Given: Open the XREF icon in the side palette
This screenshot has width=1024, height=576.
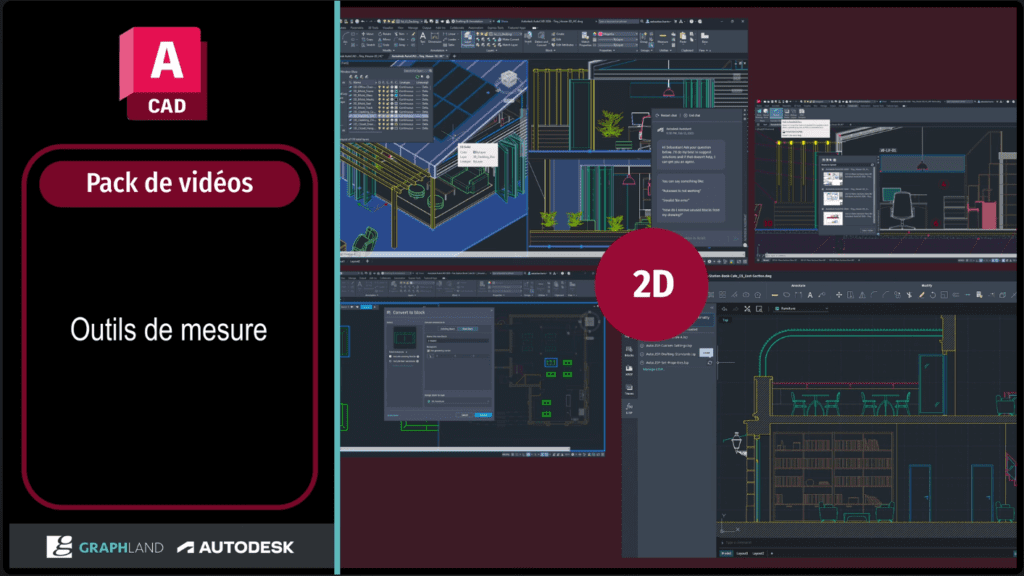Looking at the screenshot, I should point(629,372).
